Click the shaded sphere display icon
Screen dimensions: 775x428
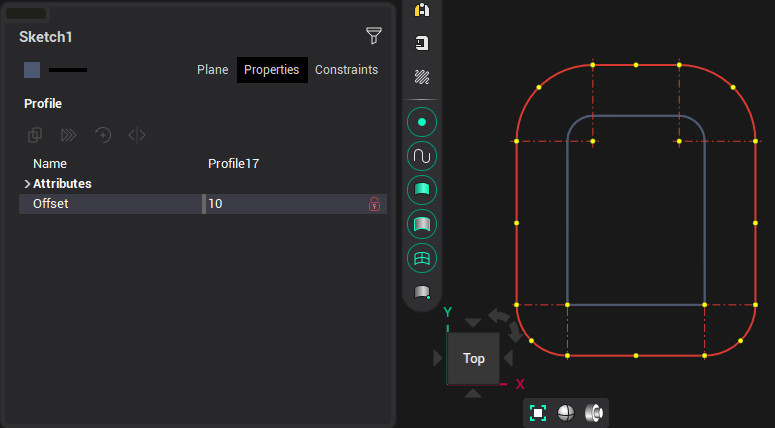[x=565, y=413]
